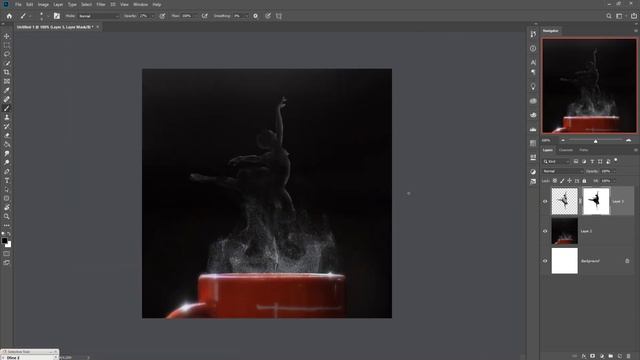Click the background color swatch
The height and width of the screenshot is (360, 640).
[x=8, y=244]
